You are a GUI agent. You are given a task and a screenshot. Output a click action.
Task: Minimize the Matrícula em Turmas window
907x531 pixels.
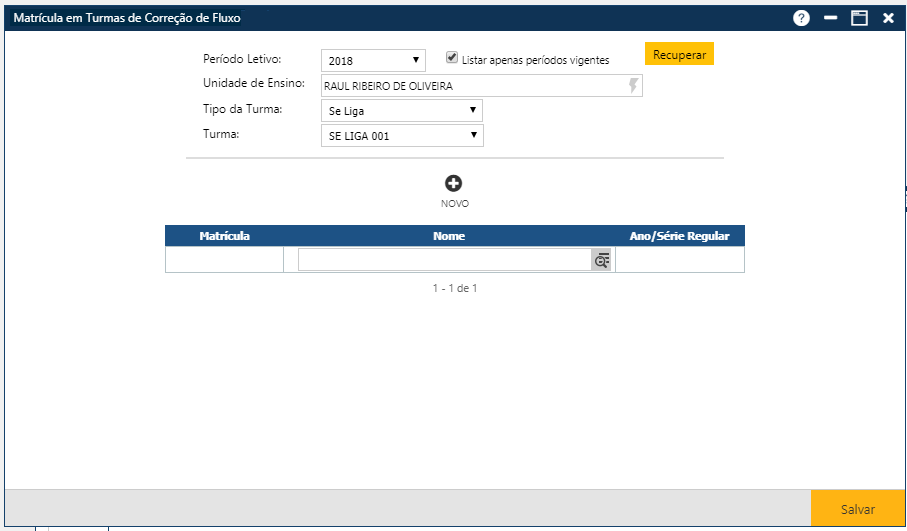830,18
